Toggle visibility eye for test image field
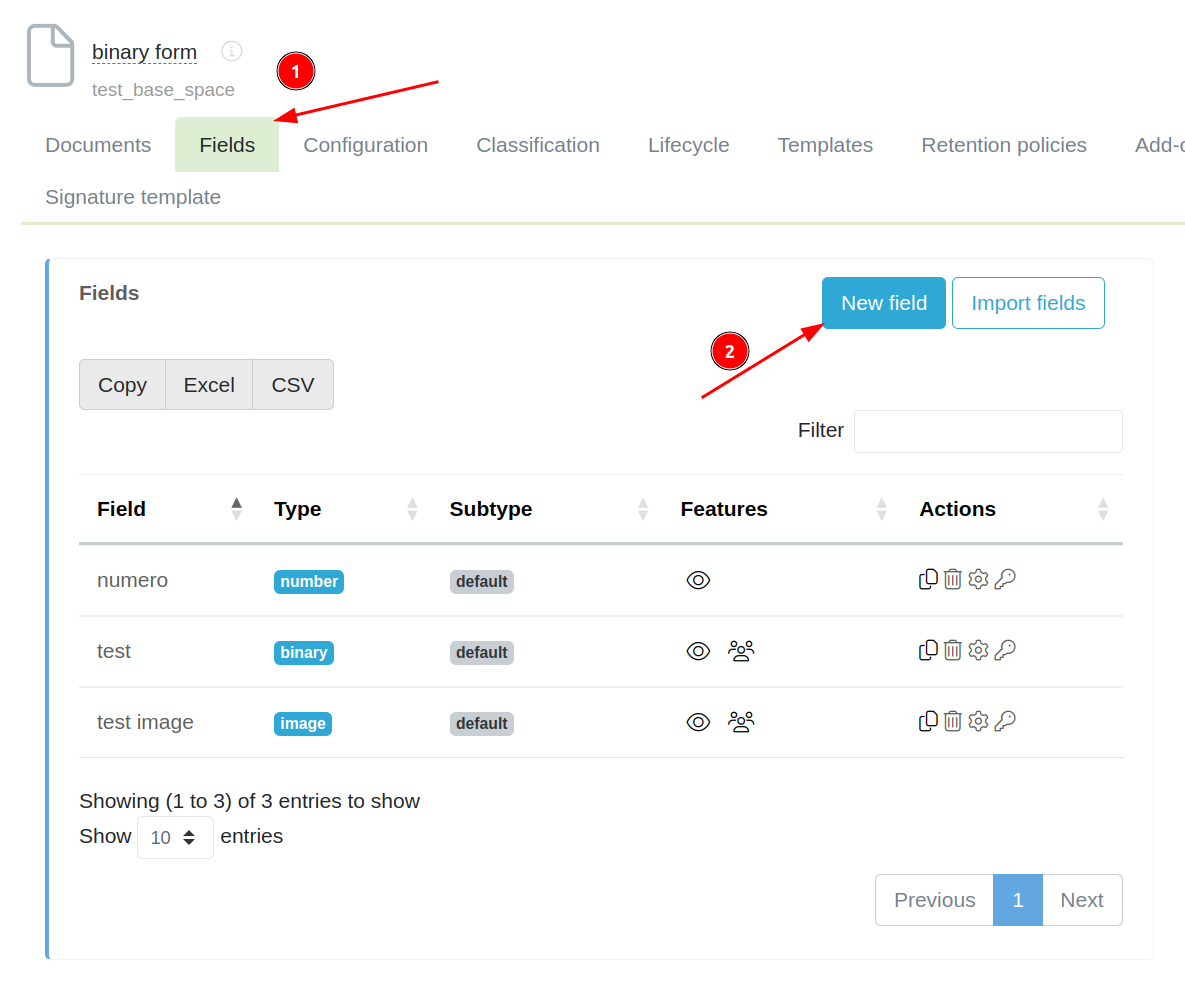Viewport: 1185px width, 983px height. 698,722
